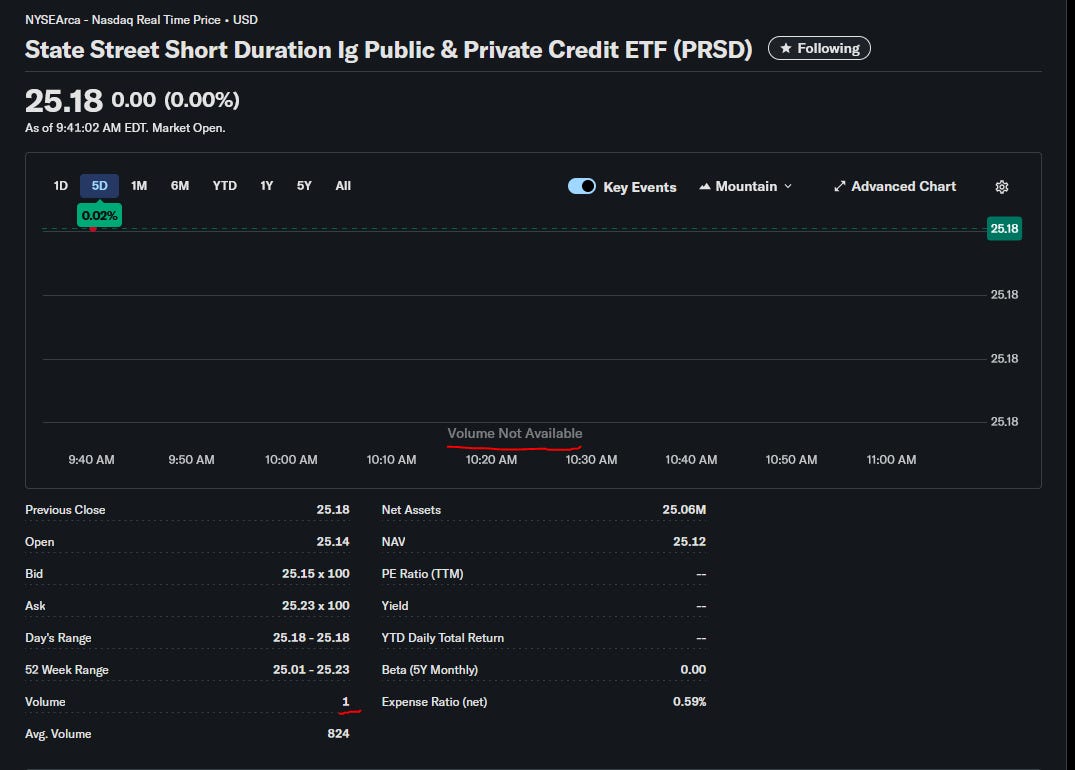The height and width of the screenshot is (770, 1075).
Task: Select the 1D range tab
Action: point(60,186)
